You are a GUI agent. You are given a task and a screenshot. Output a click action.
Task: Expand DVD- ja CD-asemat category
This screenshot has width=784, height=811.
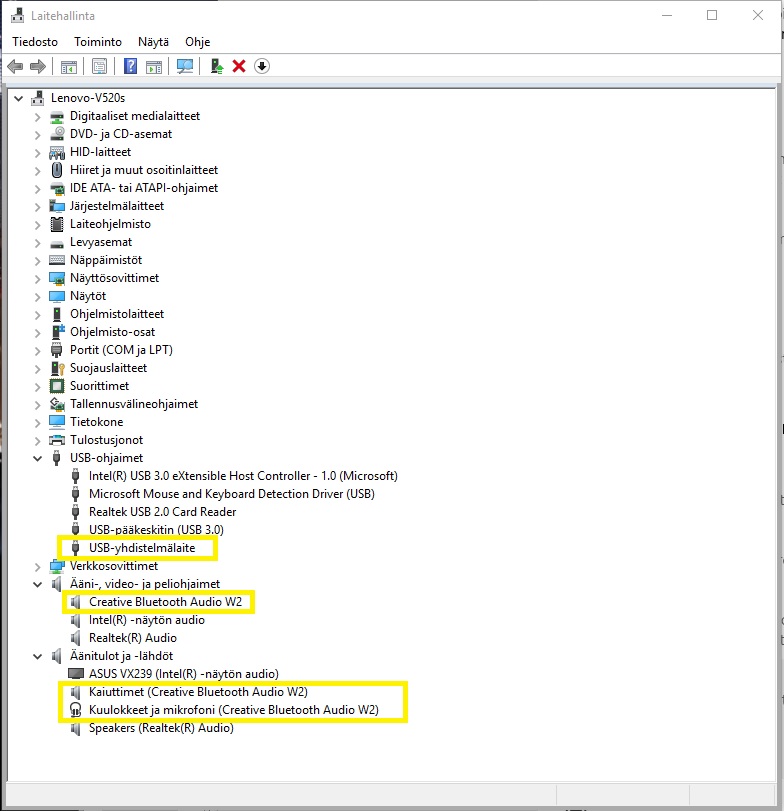click(37, 135)
